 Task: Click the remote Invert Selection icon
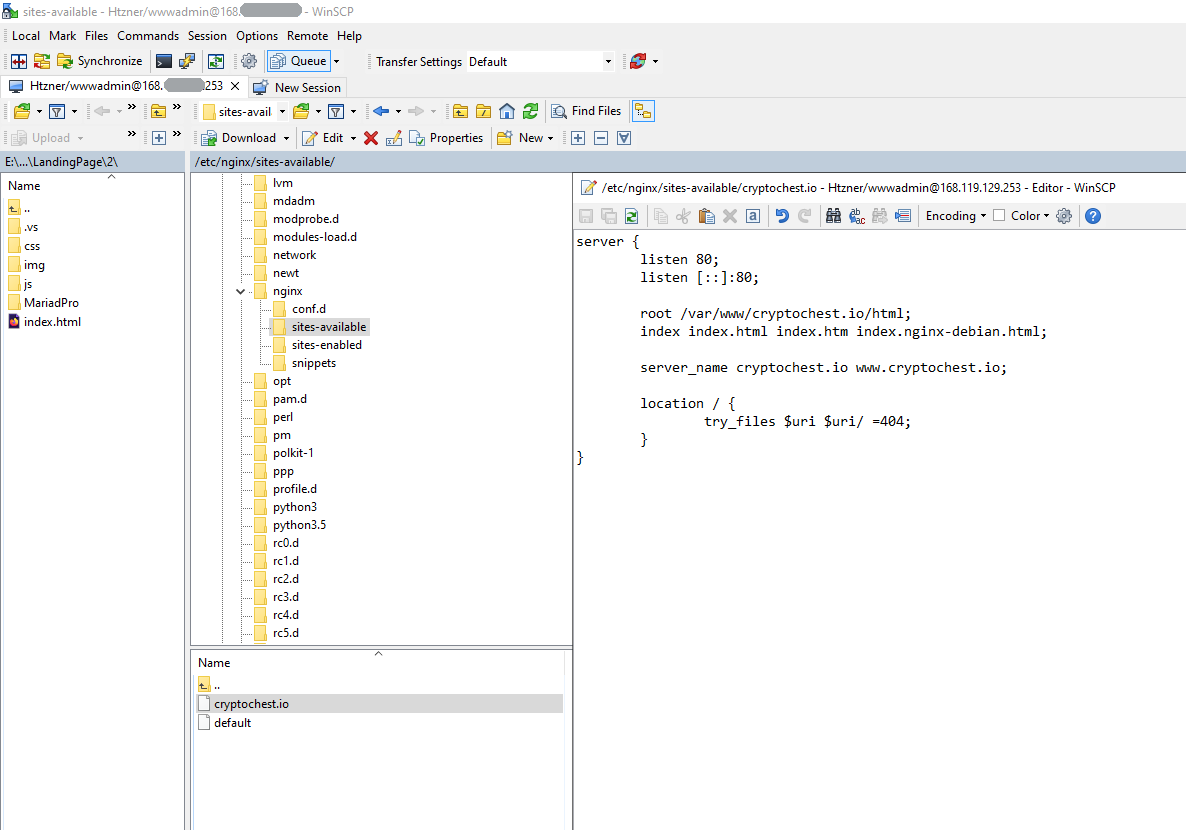coord(624,138)
